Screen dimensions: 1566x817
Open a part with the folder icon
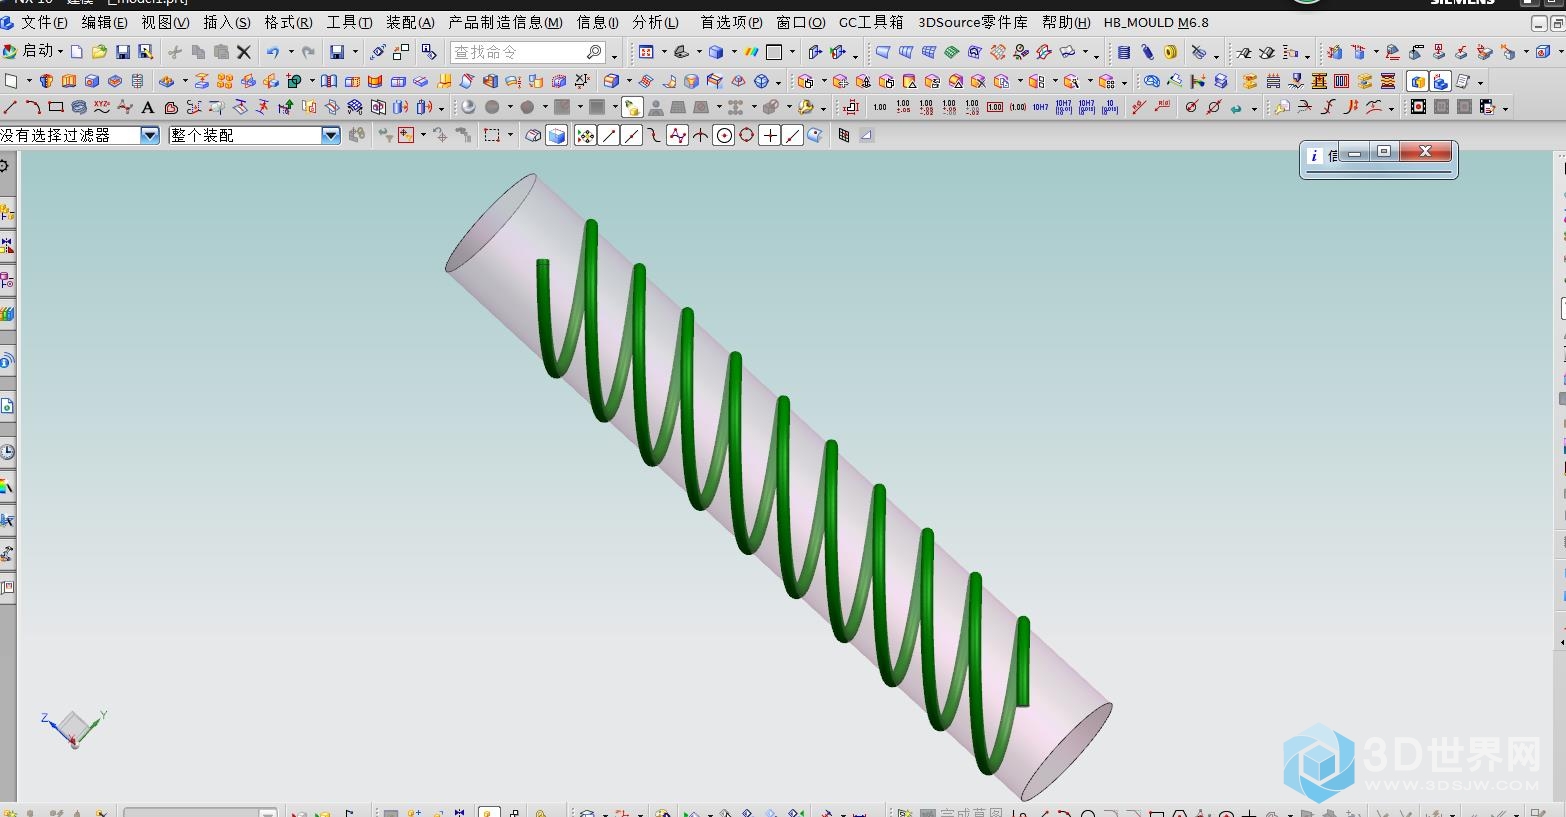(99, 51)
